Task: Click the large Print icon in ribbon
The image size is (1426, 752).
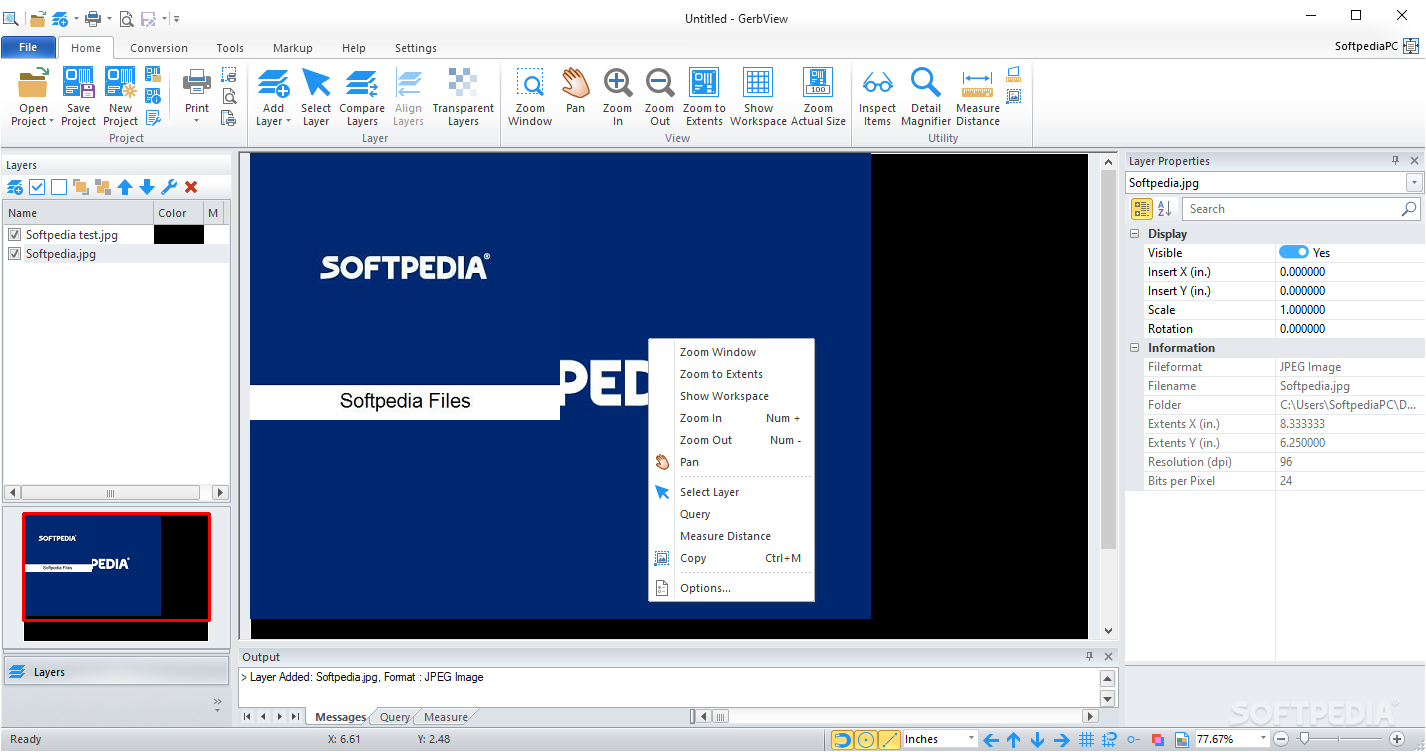Action: point(197,83)
